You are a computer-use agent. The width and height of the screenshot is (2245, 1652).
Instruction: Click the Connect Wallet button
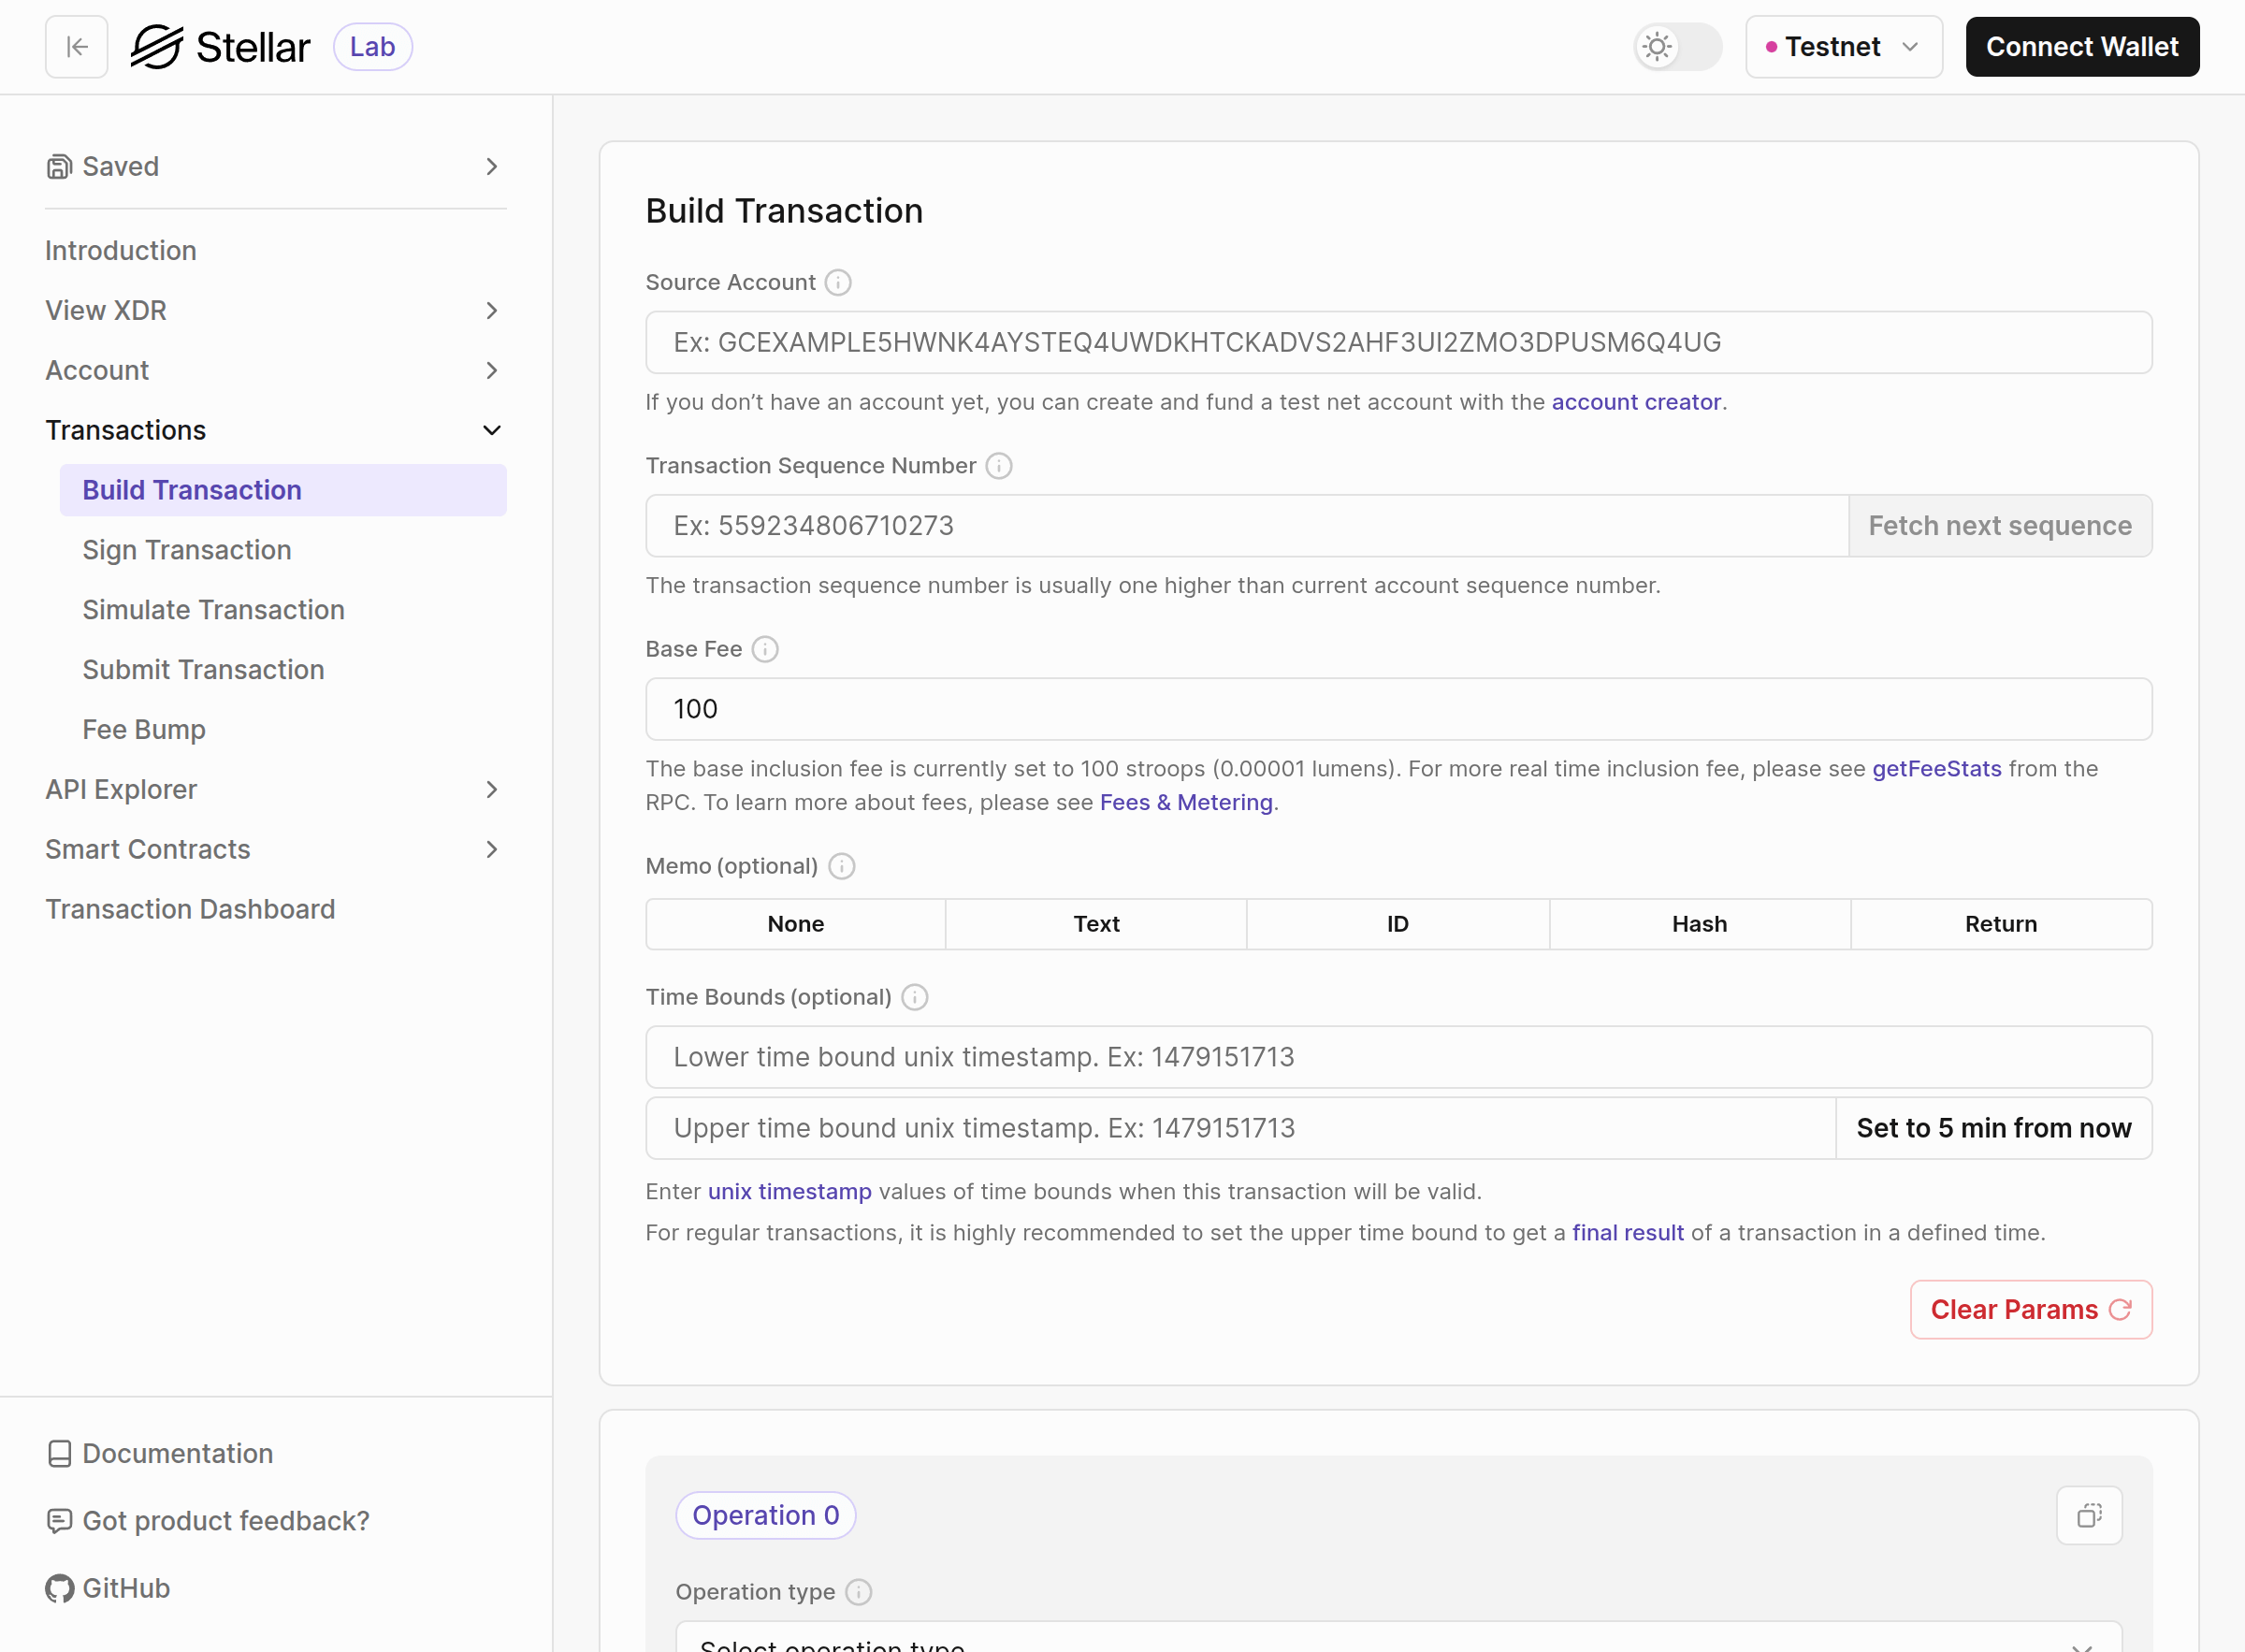click(2082, 46)
